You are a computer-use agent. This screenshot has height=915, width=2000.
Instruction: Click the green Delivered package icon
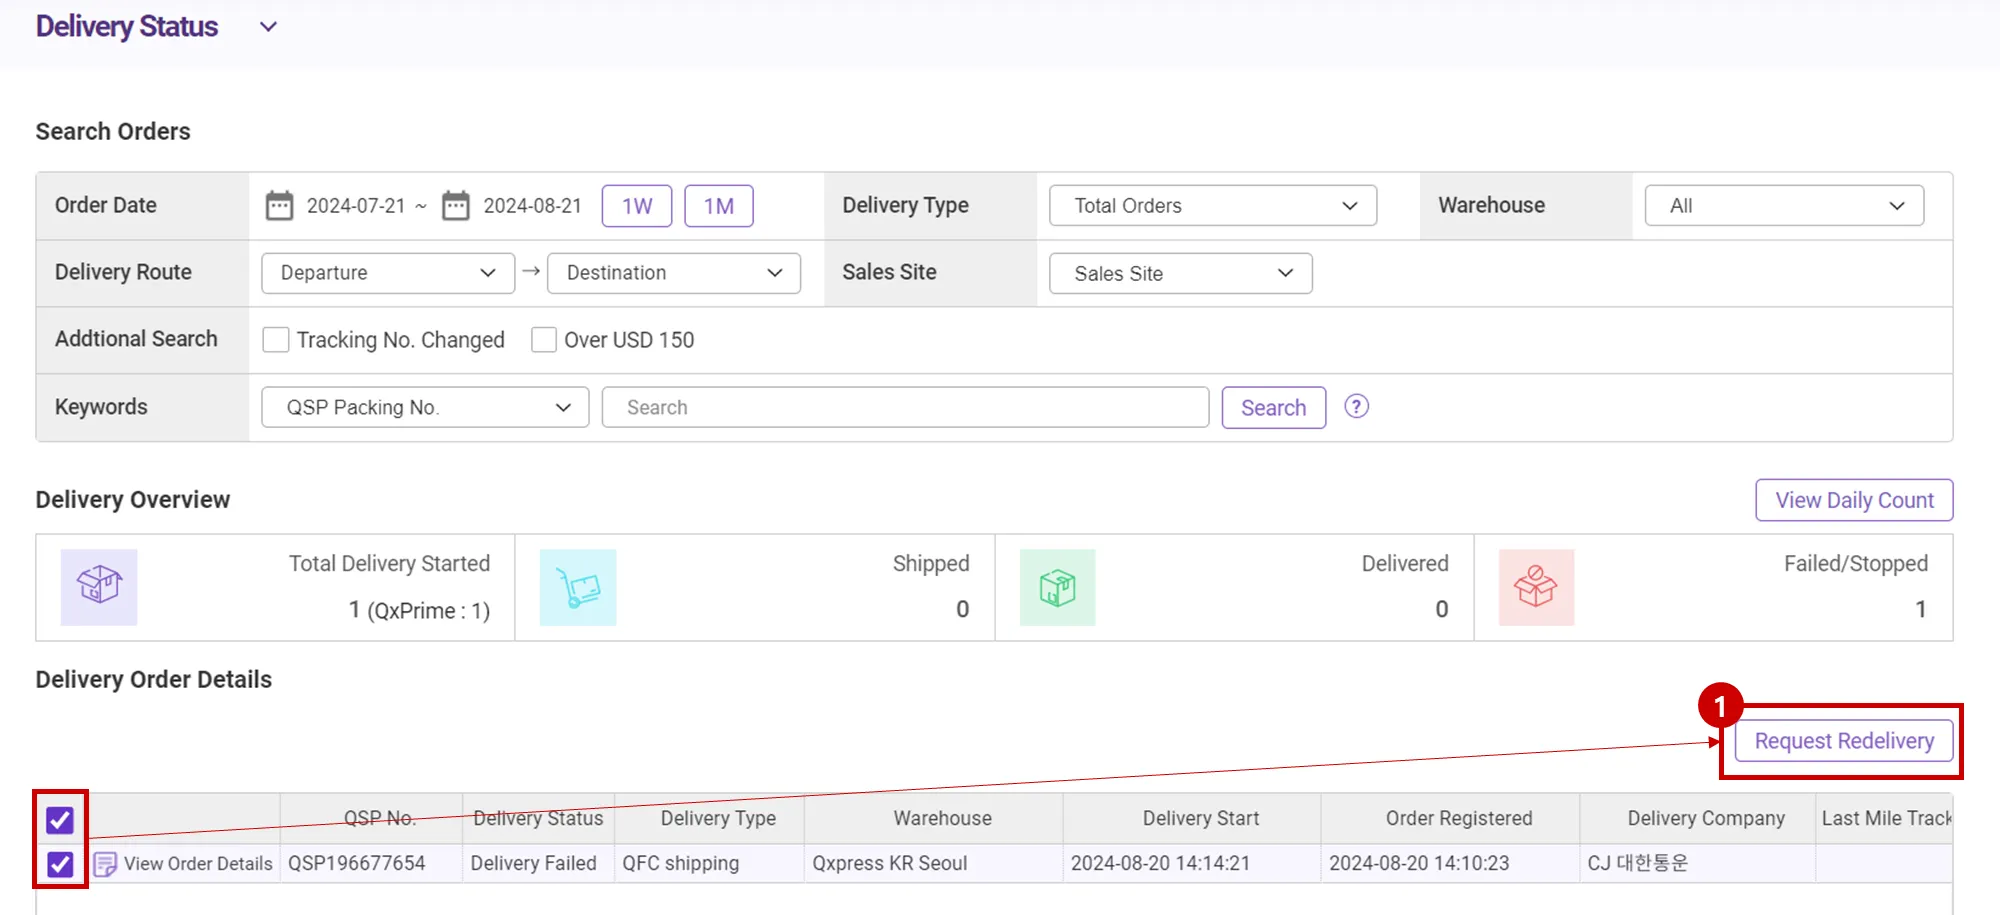coord(1057,587)
